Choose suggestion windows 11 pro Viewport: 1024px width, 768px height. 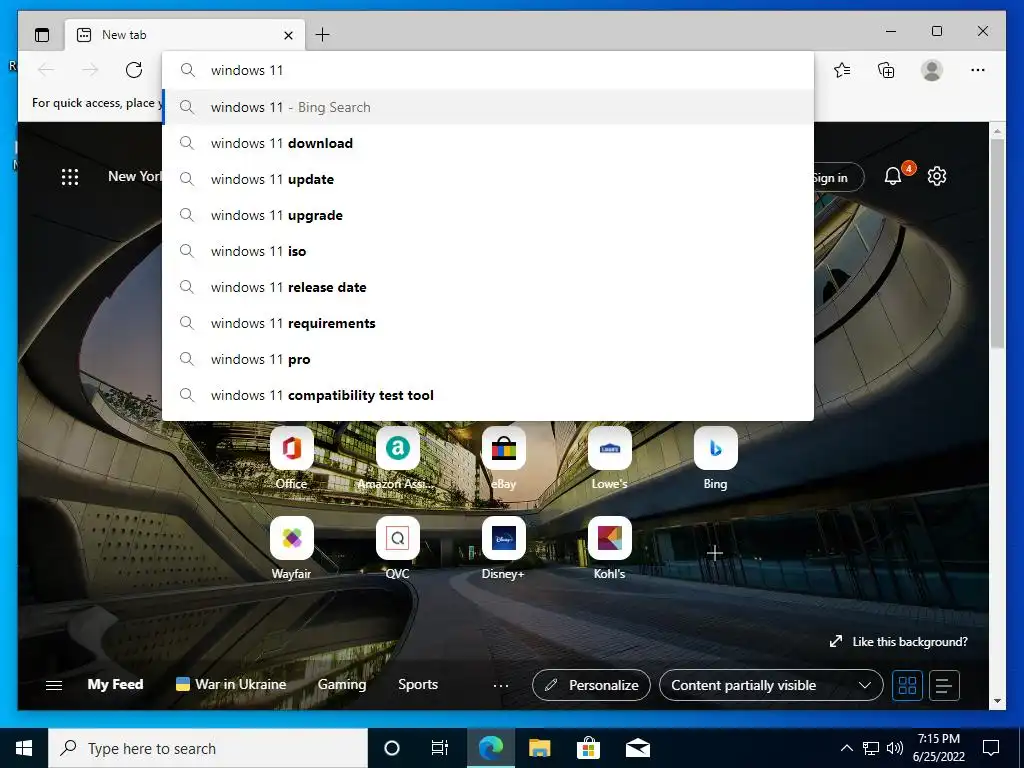[x=488, y=359]
